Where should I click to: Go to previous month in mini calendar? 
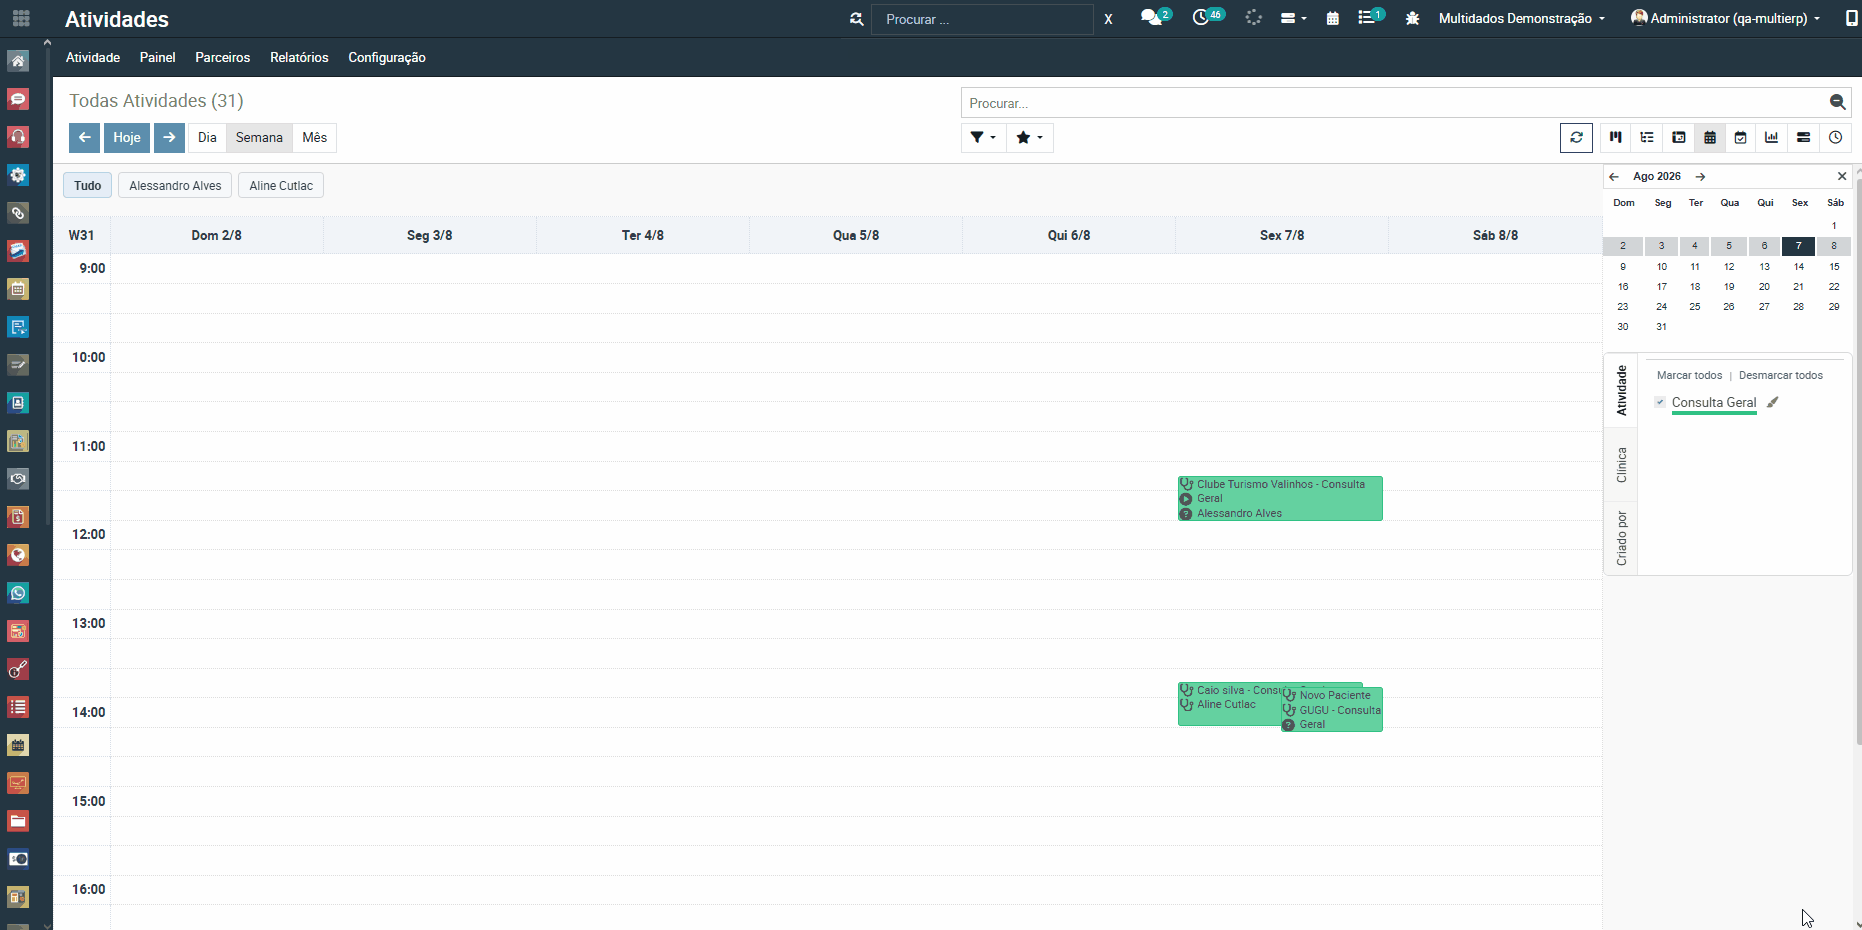1614,177
